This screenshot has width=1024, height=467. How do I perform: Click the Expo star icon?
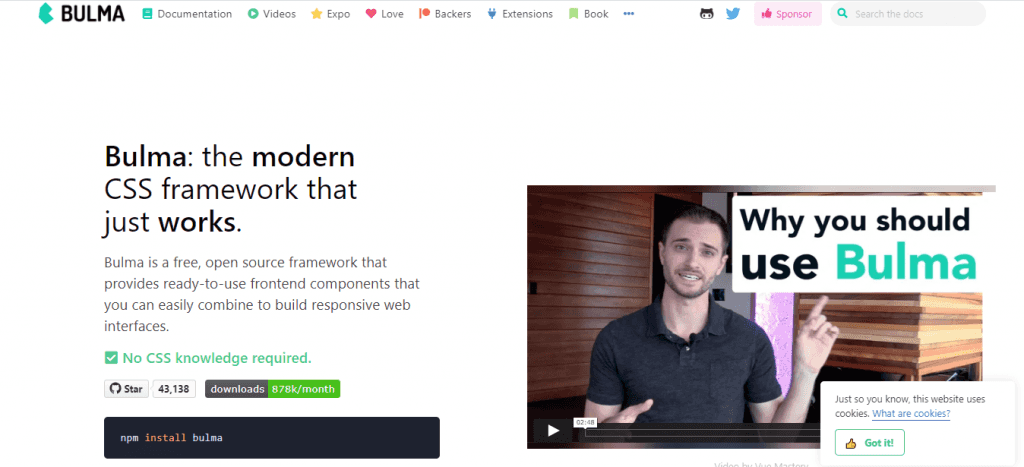pos(317,14)
